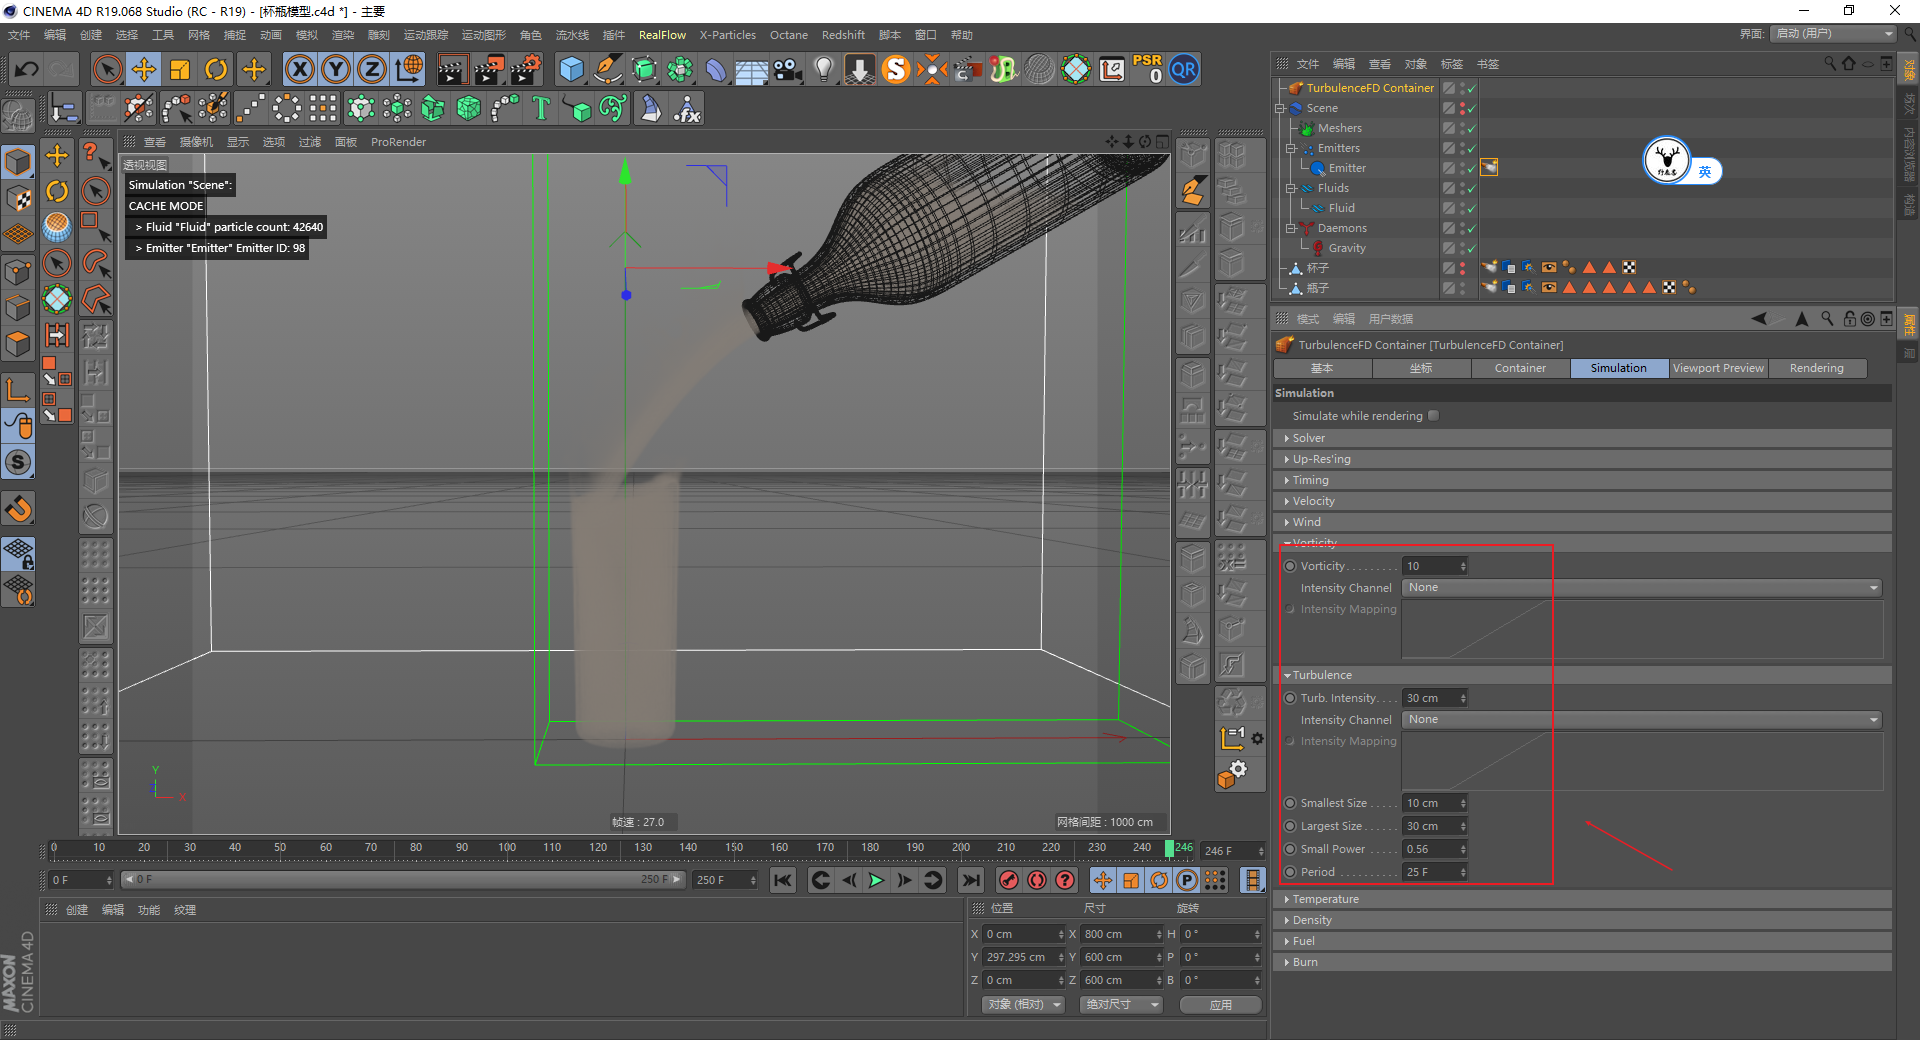1920x1040 pixels.
Task: Open the RealFlow menu
Action: coord(662,35)
